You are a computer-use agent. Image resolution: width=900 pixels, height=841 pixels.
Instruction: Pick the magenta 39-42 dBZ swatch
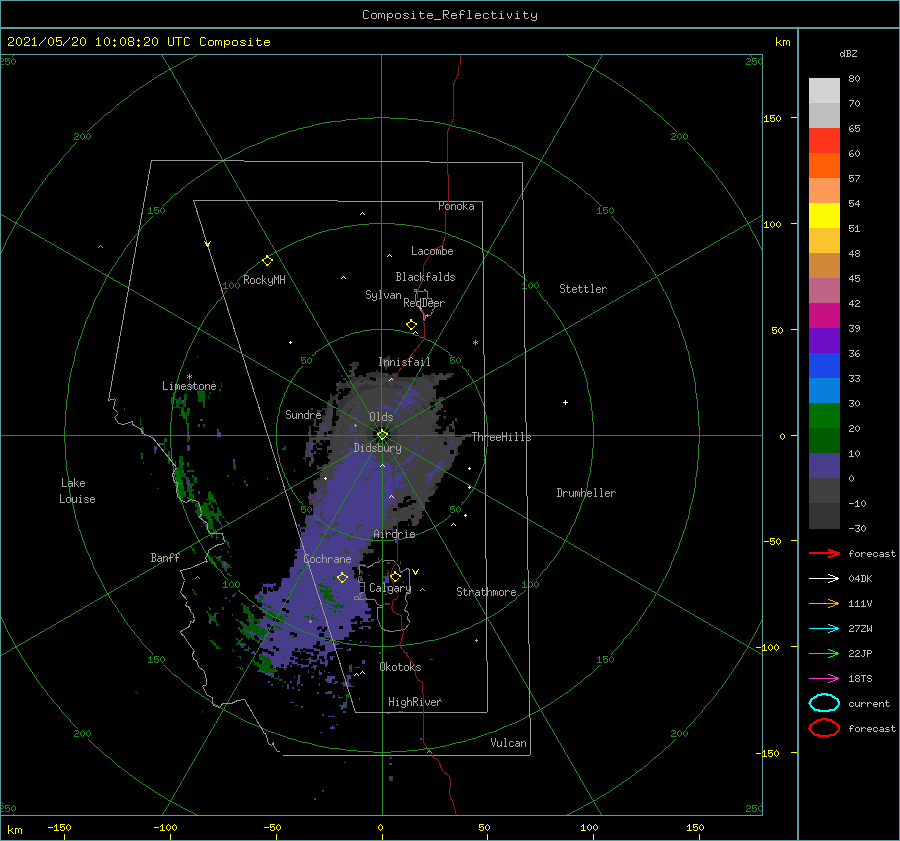(824, 315)
